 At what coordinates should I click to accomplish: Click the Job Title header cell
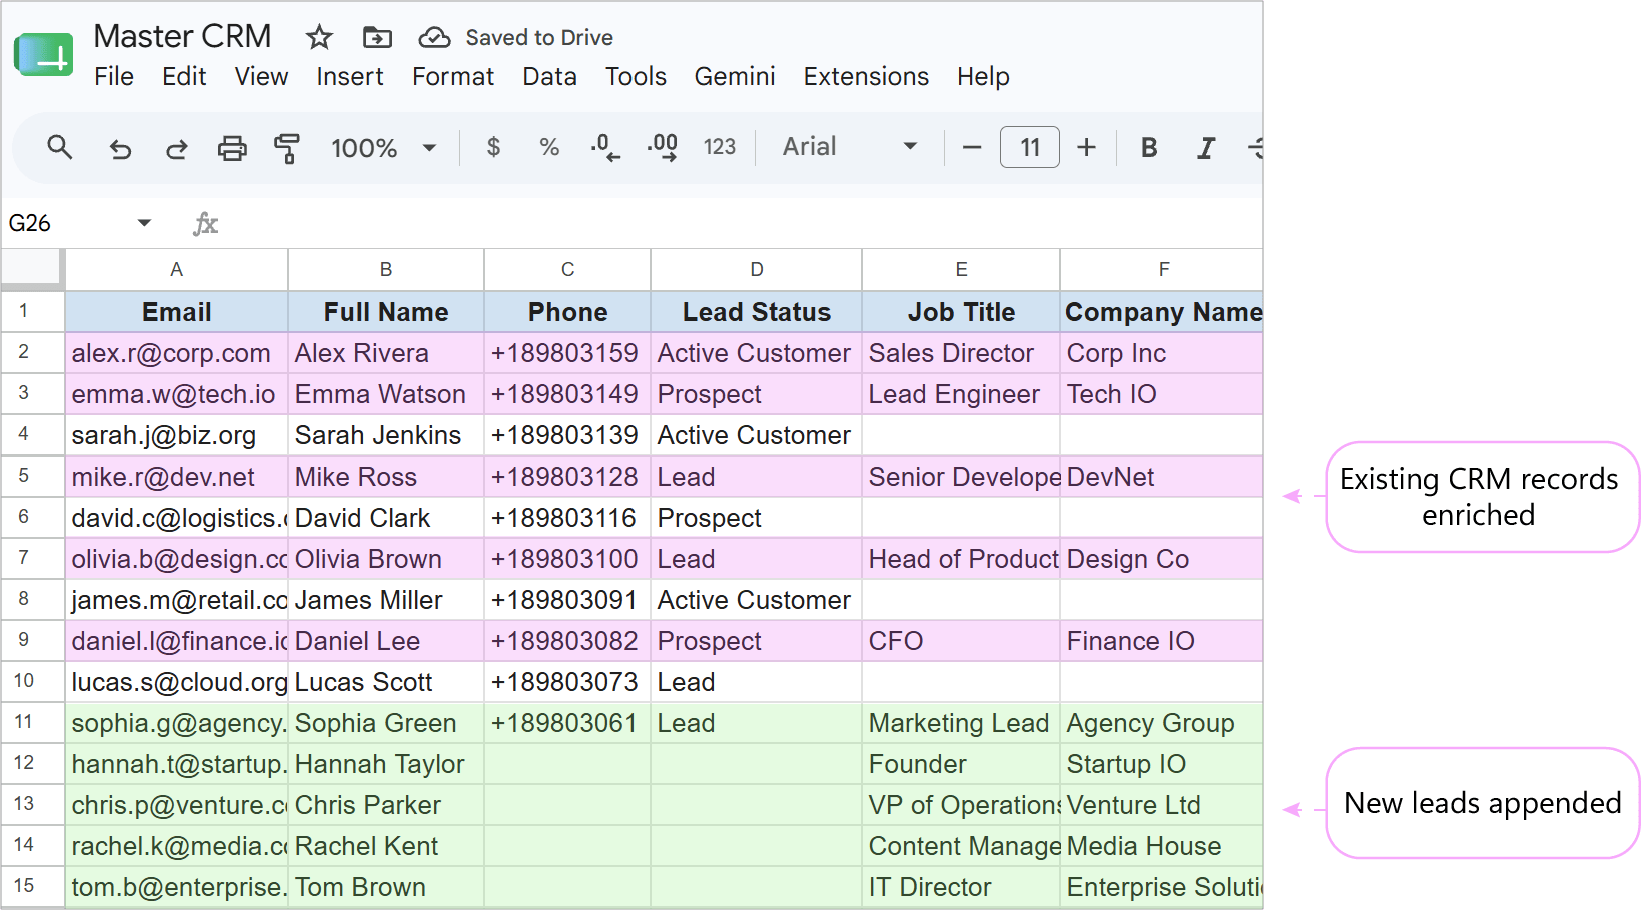click(961, 312)
